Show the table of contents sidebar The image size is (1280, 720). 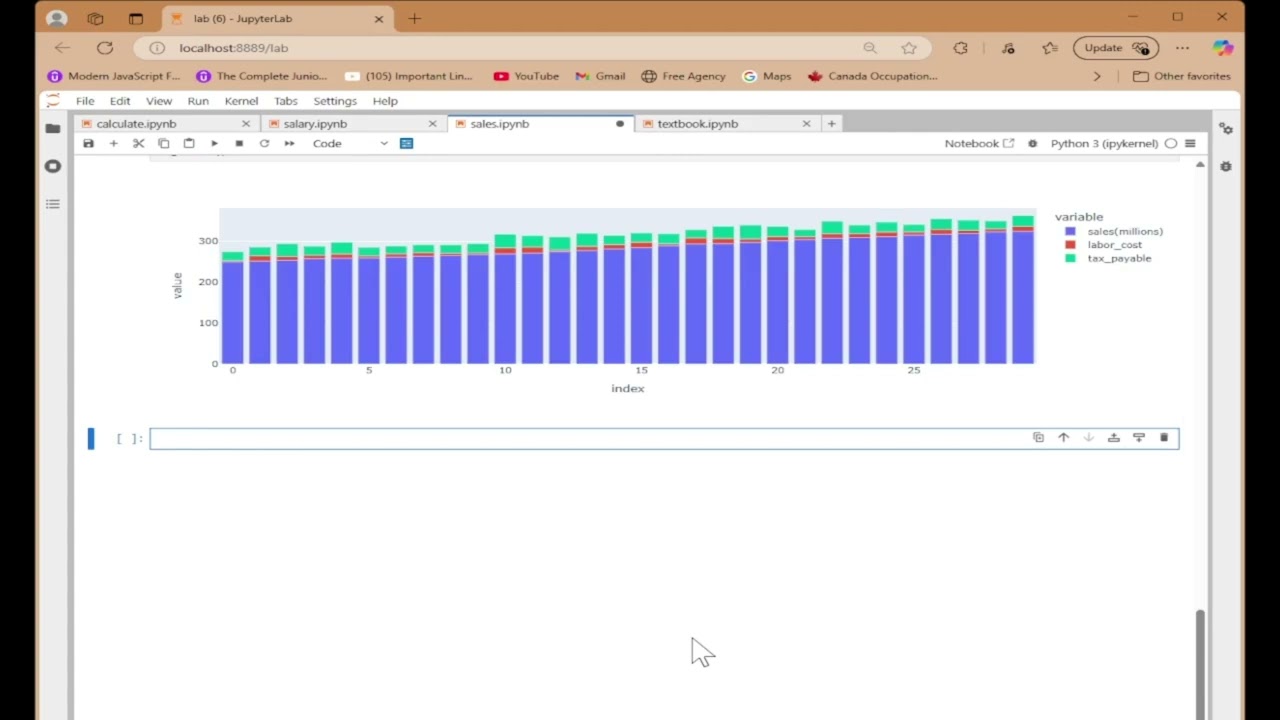53,204
